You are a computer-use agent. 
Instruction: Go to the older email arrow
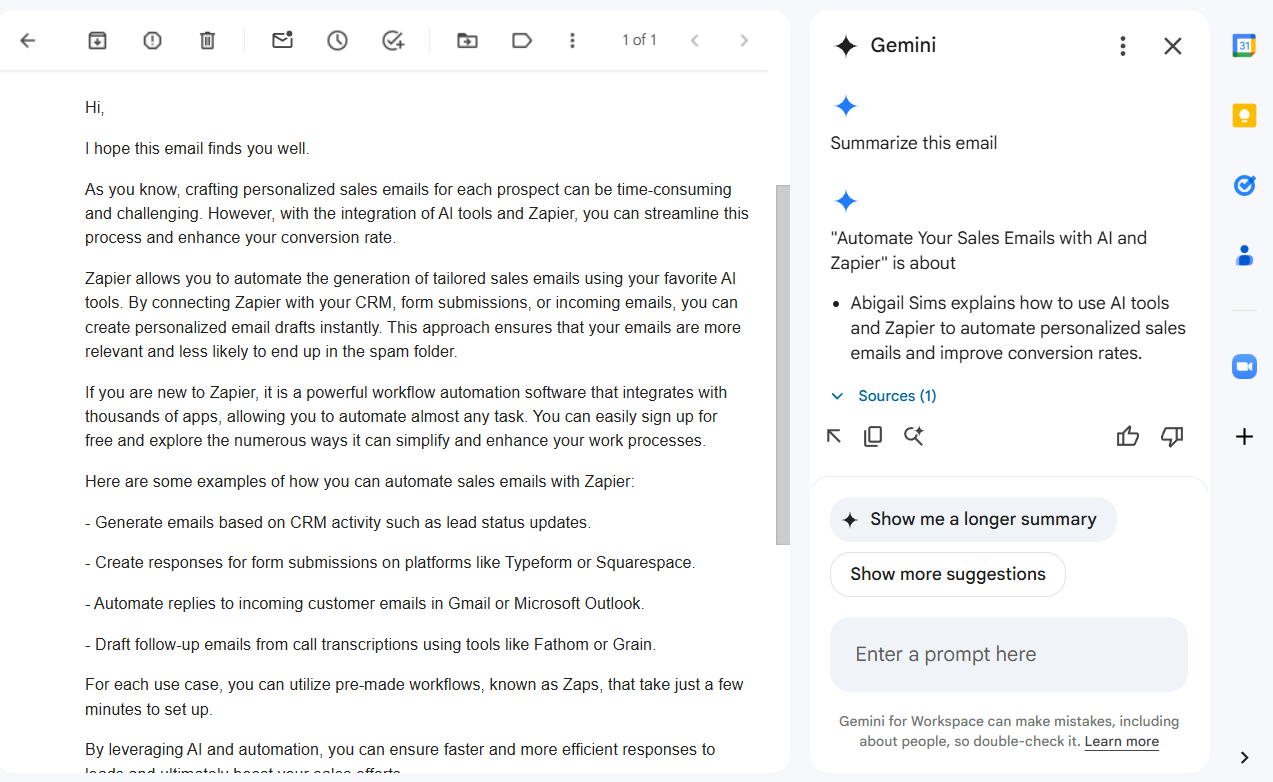point(744,40)
